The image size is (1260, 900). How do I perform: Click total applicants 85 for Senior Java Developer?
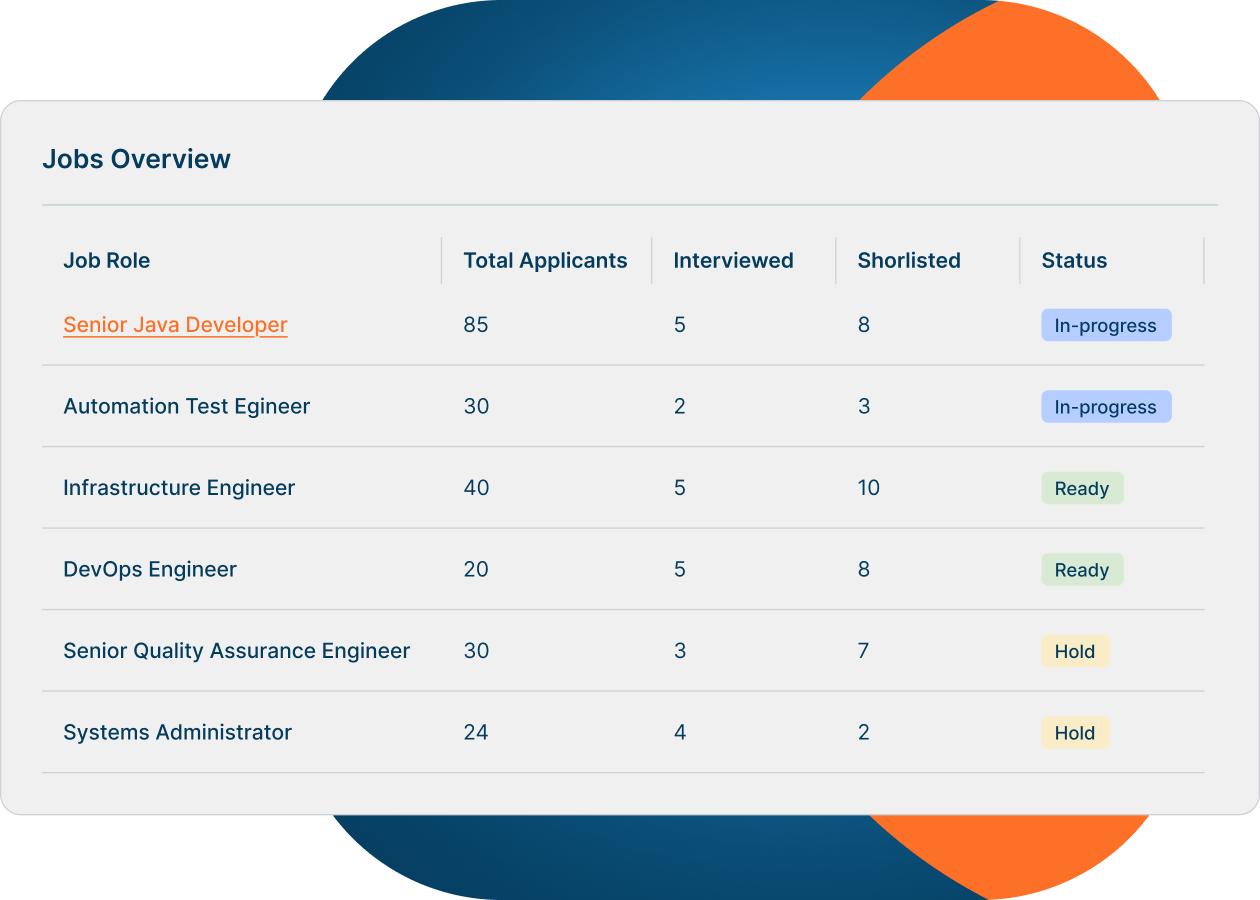[476, 325]
